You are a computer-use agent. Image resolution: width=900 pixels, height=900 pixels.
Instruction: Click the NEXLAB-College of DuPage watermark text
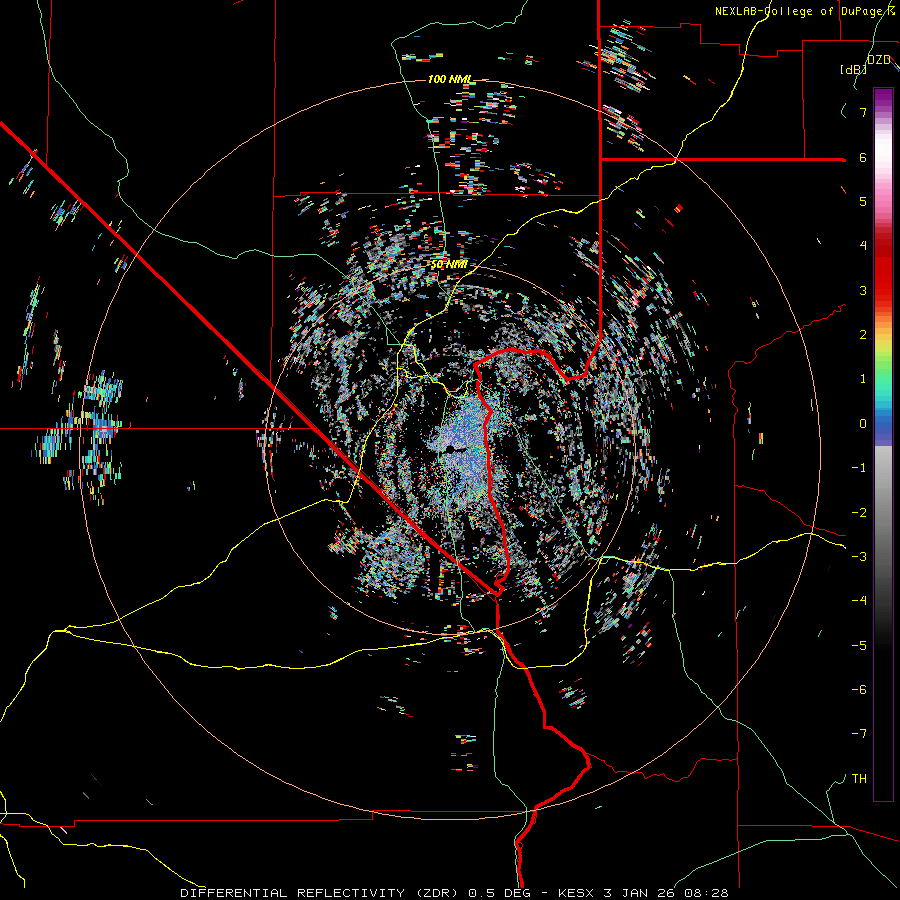pos(804,11)
